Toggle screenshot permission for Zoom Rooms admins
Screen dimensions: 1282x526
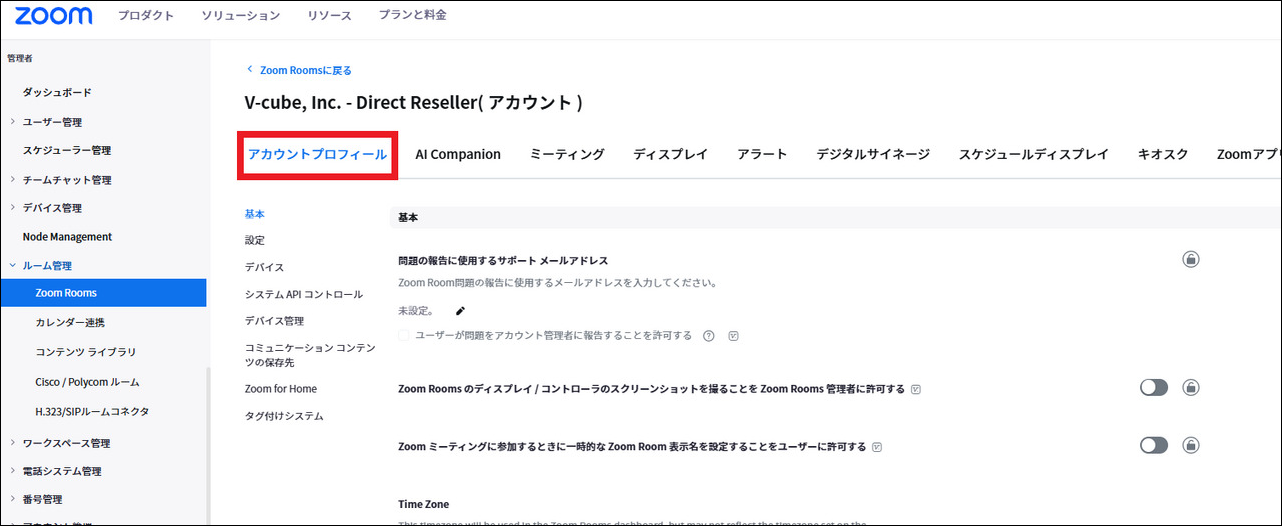click(1154, 388)
